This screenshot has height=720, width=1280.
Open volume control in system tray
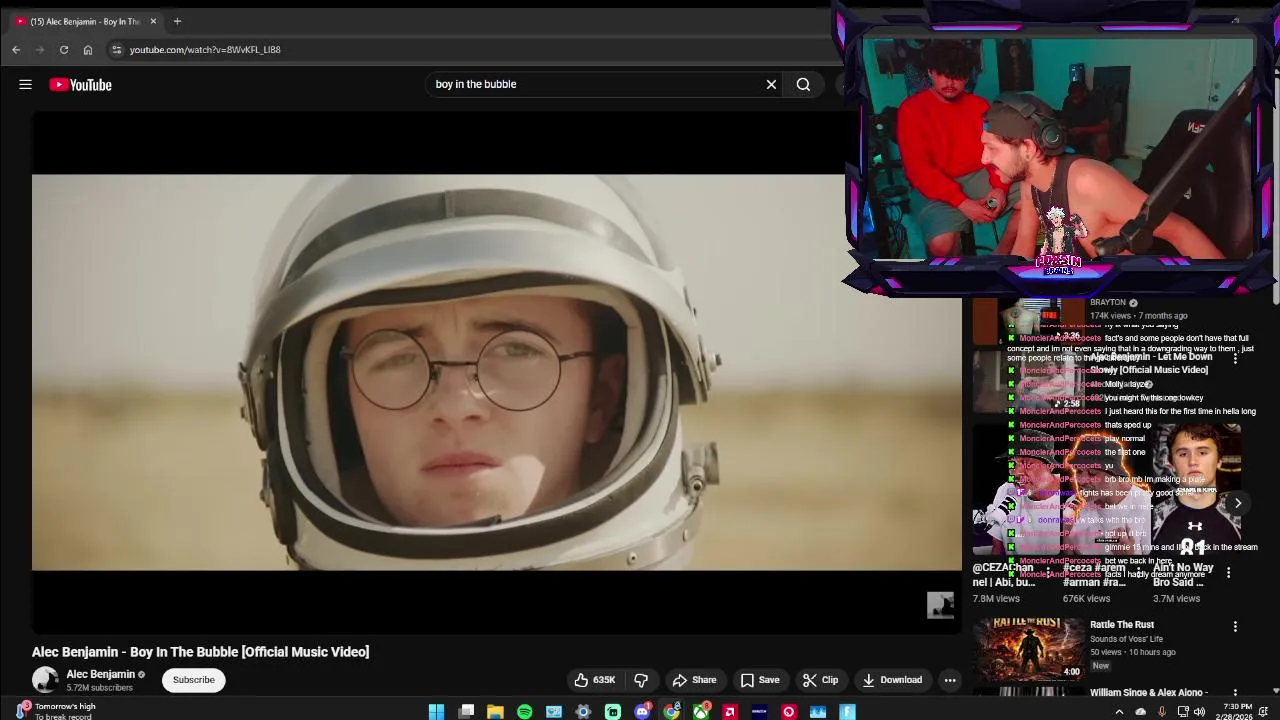tap(1200, 712)
